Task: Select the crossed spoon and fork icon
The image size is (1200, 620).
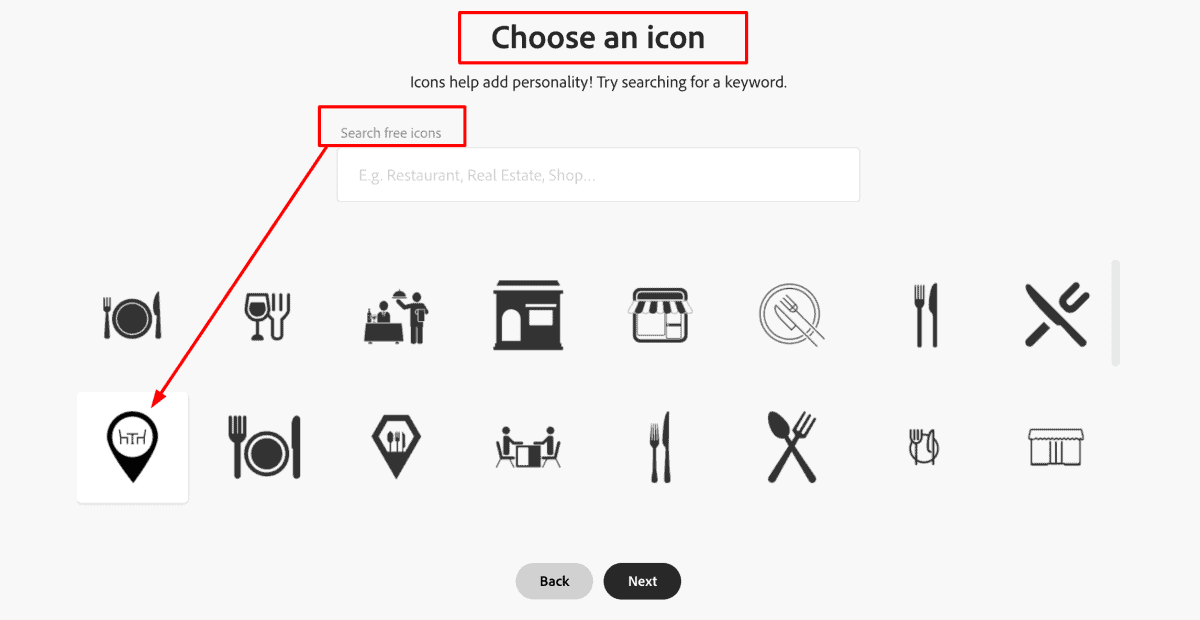Action: 791,447
